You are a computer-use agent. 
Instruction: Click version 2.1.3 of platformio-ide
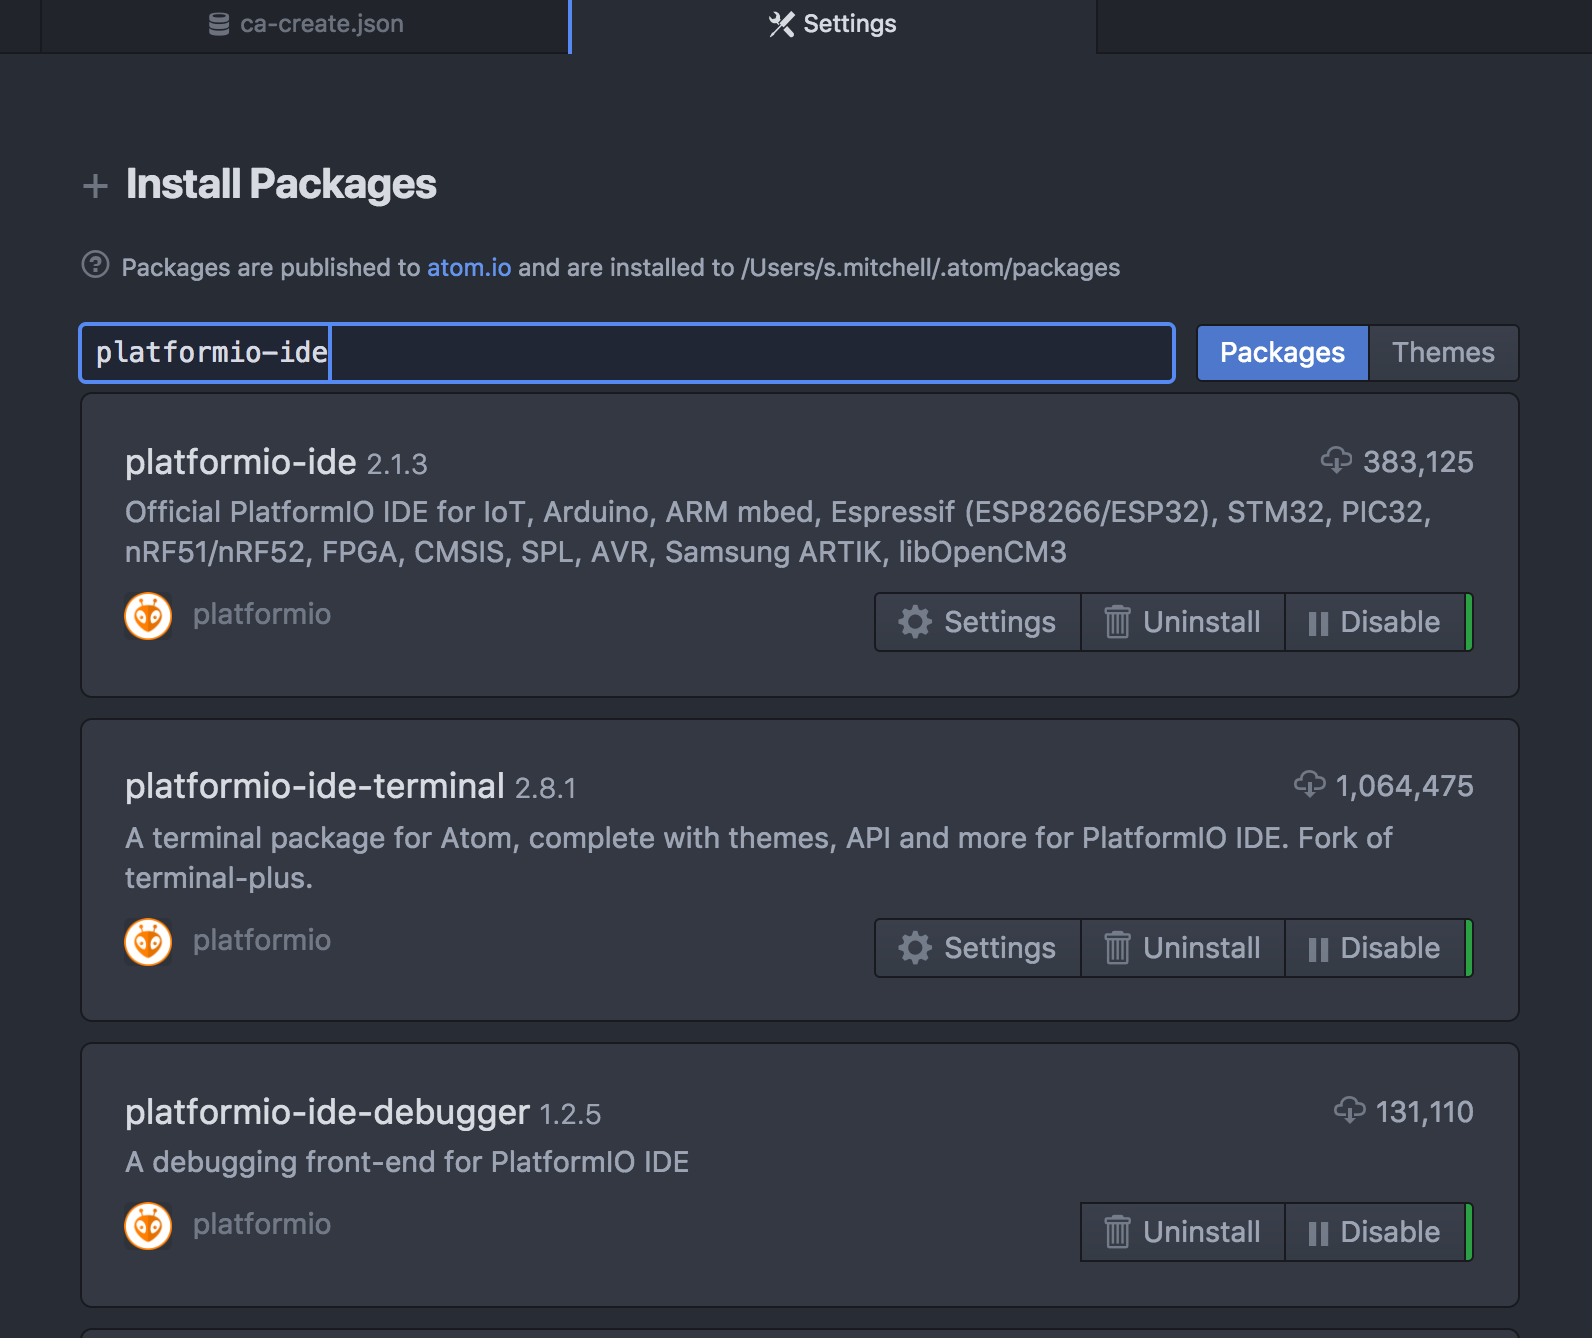tap(397, 465)
